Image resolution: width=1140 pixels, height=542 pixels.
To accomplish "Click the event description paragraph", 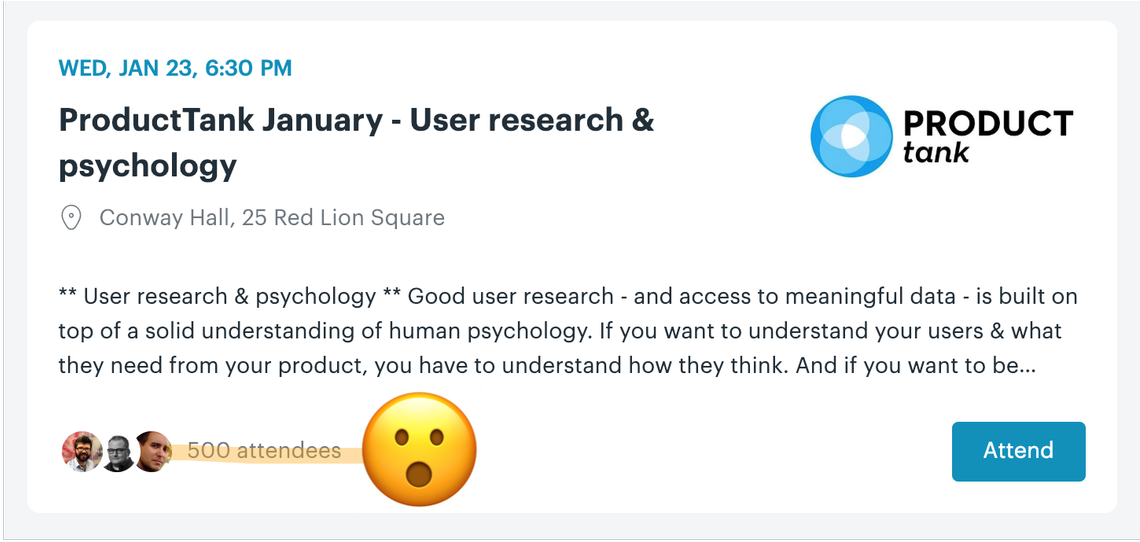I will [568, 331].
